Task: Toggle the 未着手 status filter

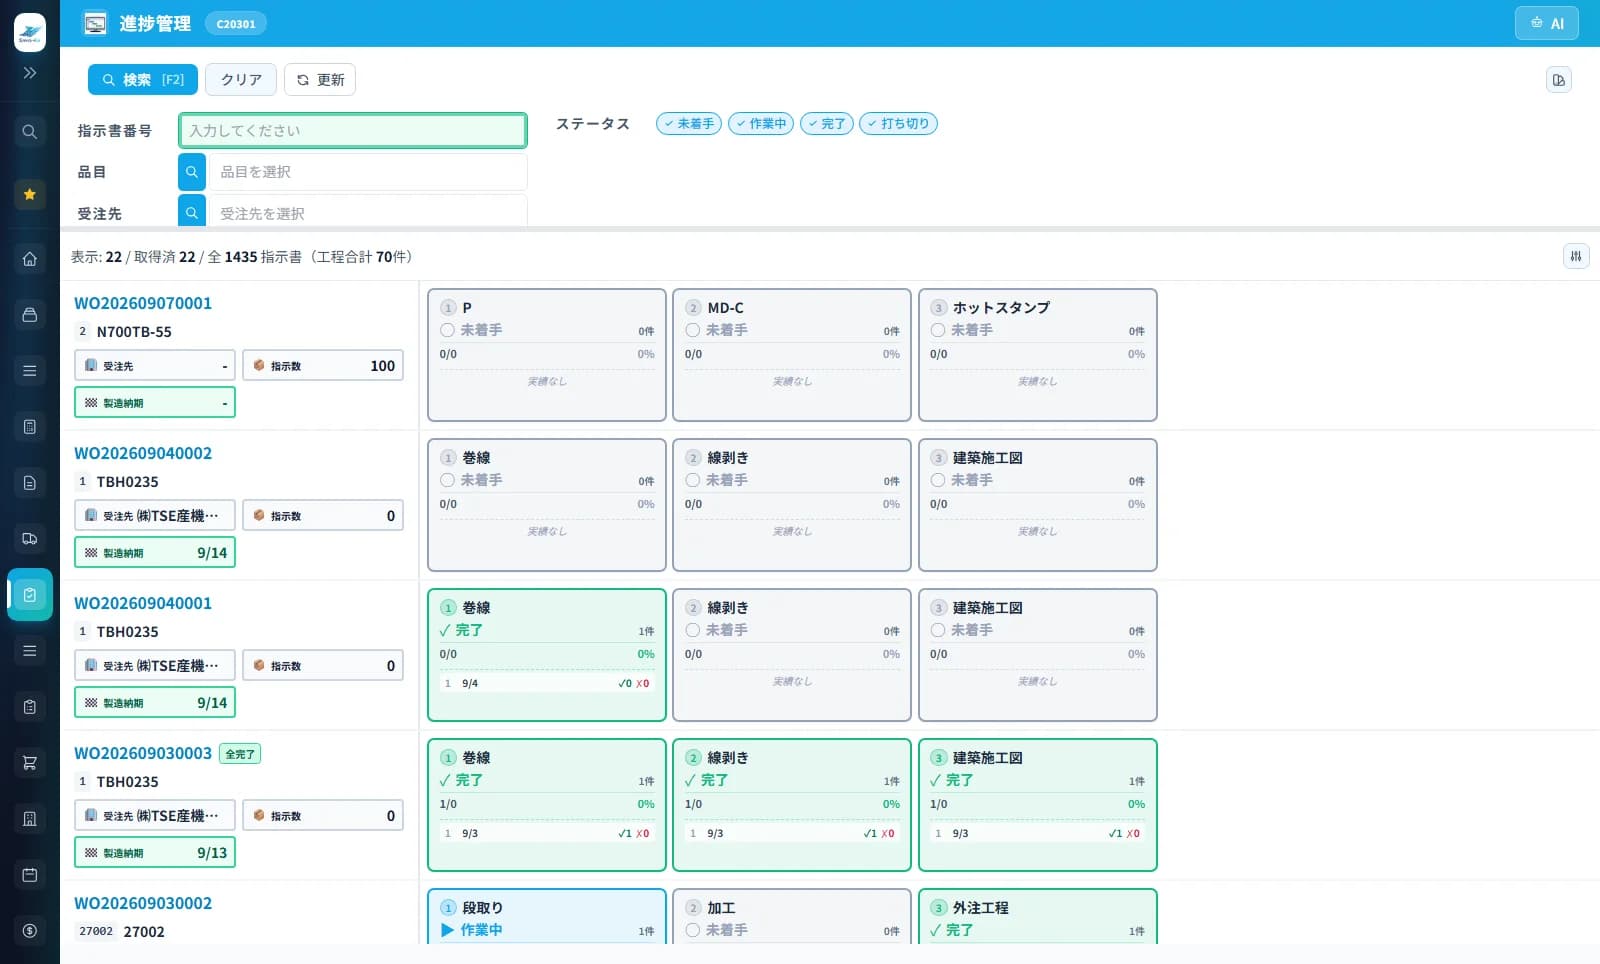Action: click(689, 124)
